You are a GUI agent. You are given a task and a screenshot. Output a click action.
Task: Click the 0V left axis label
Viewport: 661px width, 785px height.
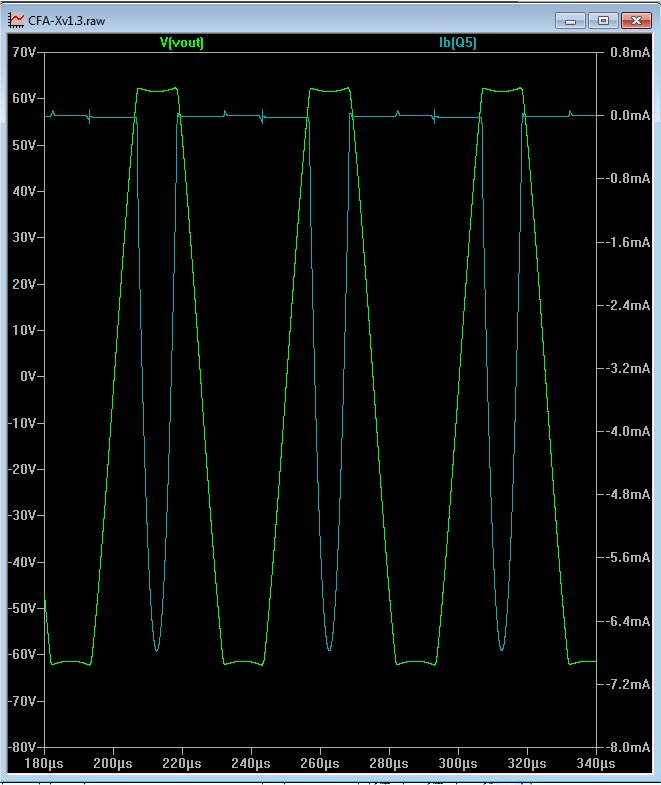coord(28,376)
